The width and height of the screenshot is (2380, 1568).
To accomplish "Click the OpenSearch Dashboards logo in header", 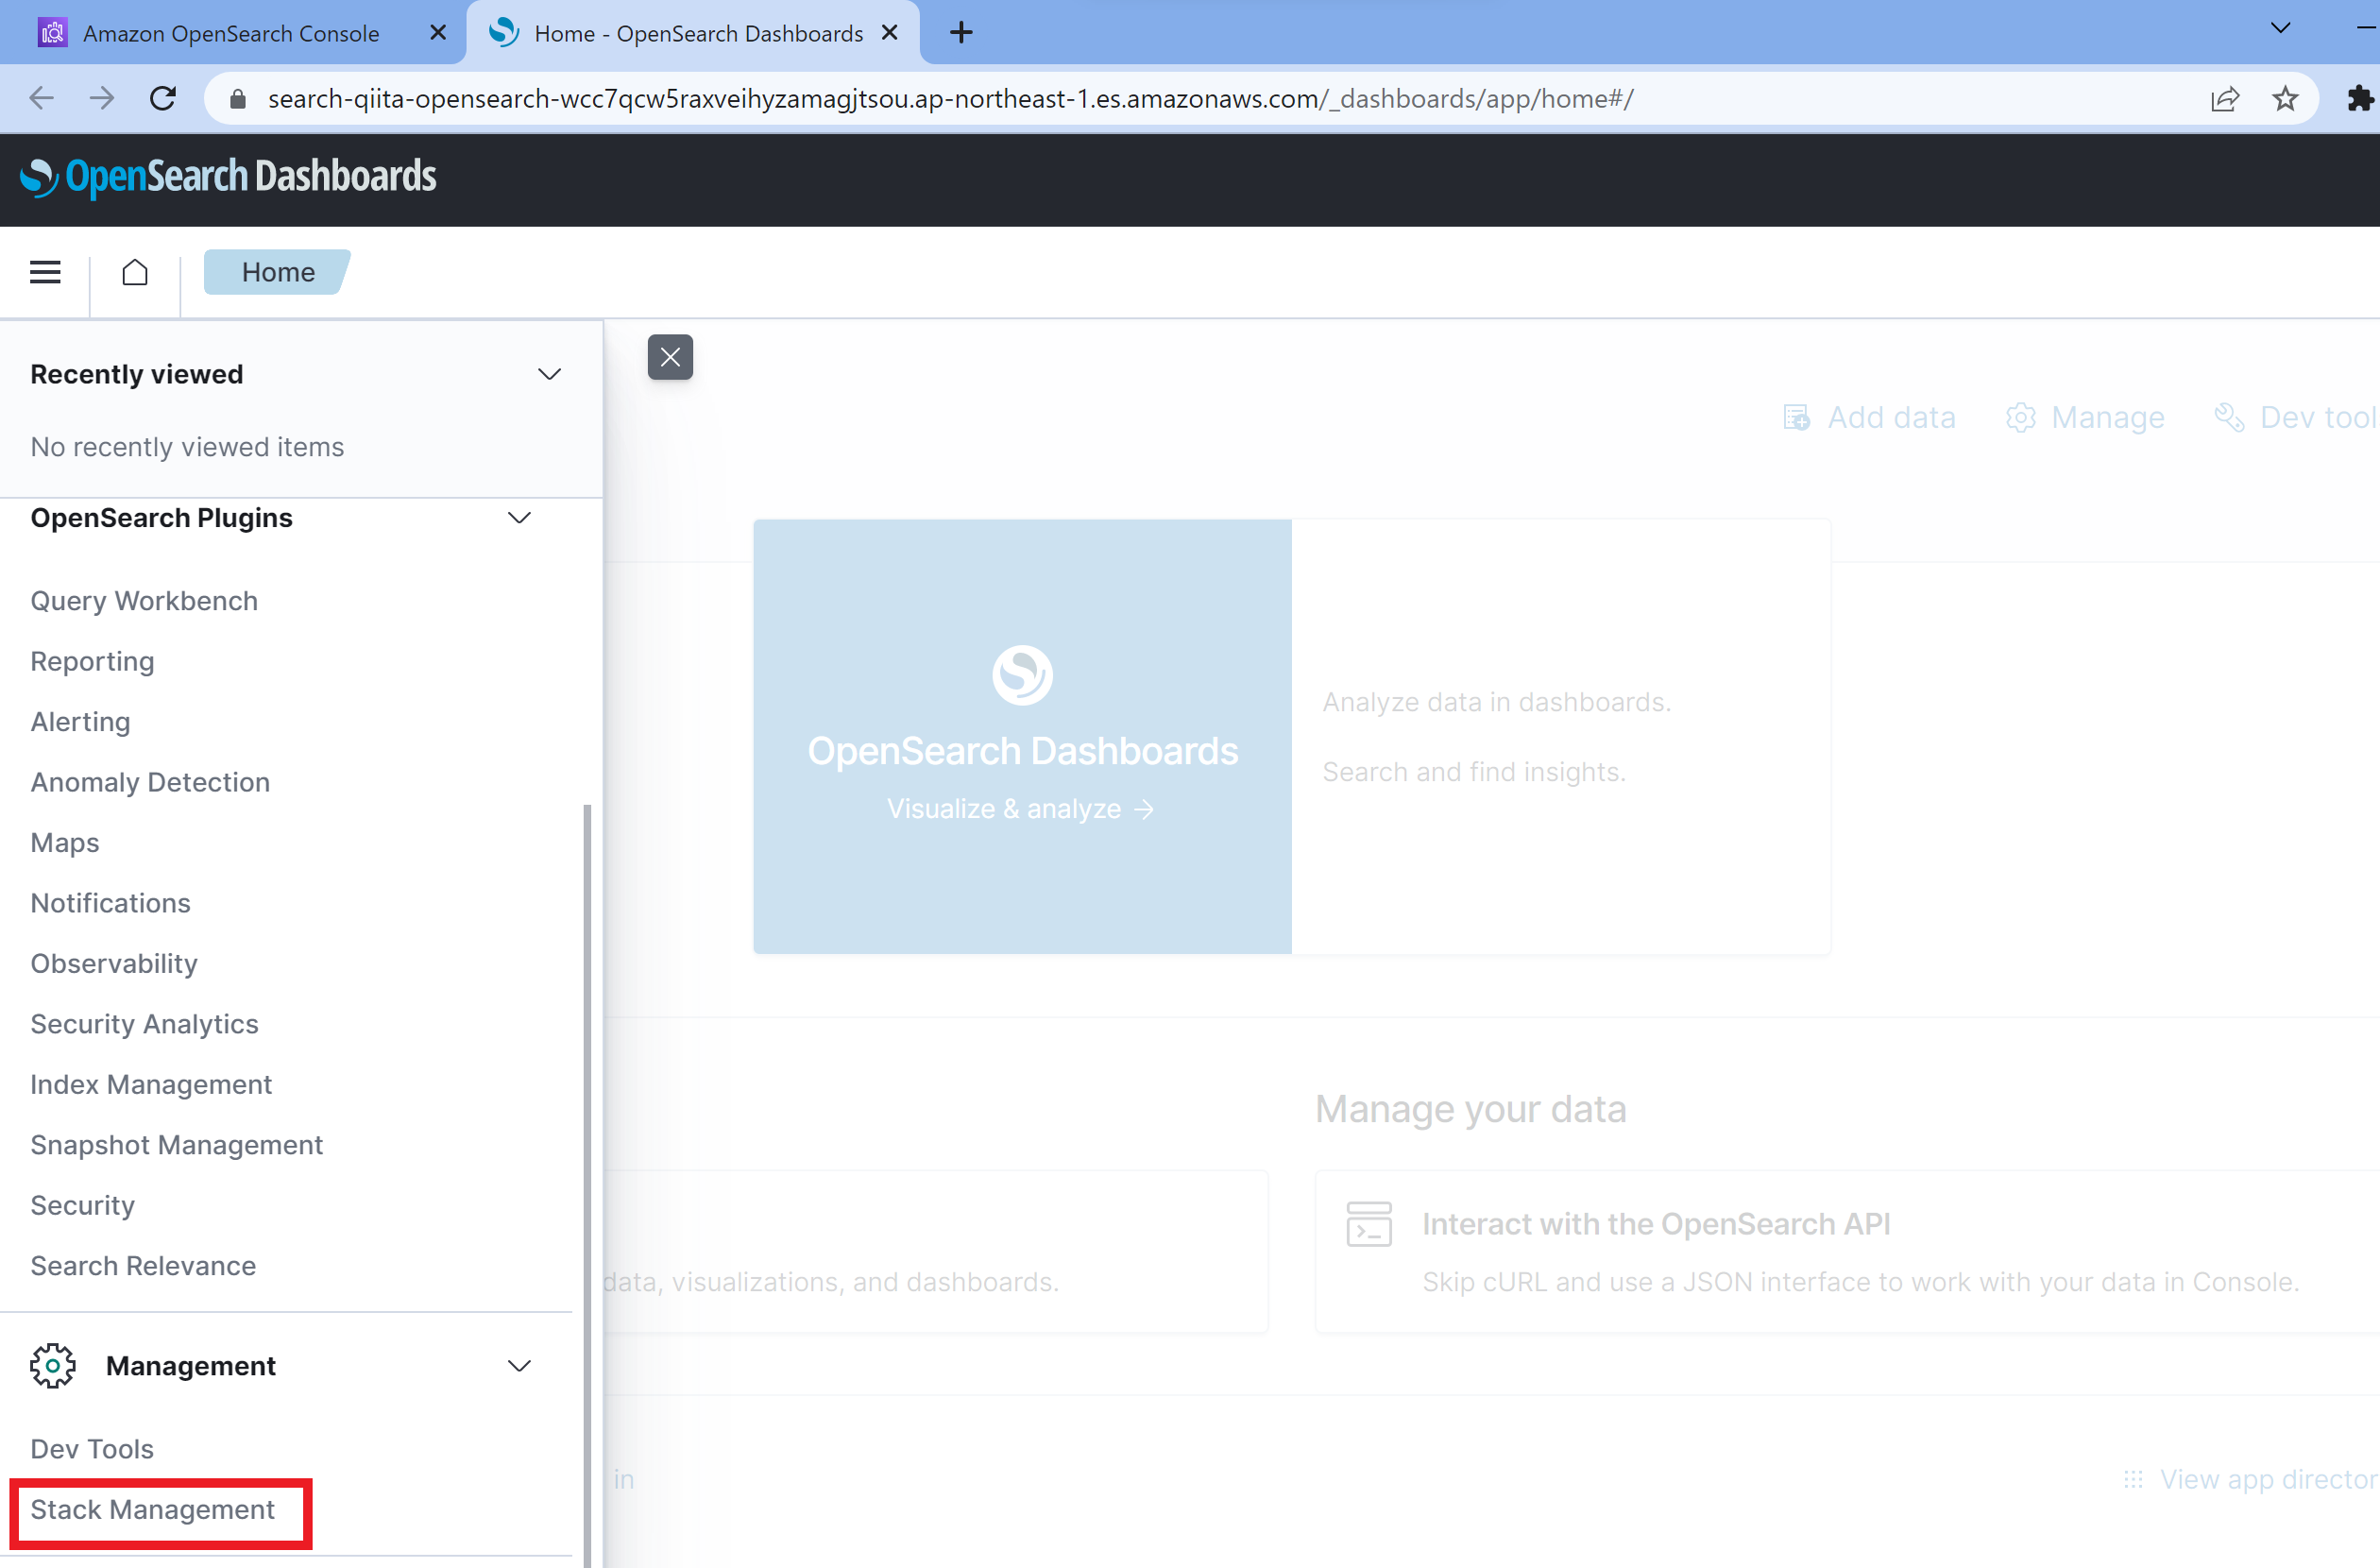I will pos(228,177).
